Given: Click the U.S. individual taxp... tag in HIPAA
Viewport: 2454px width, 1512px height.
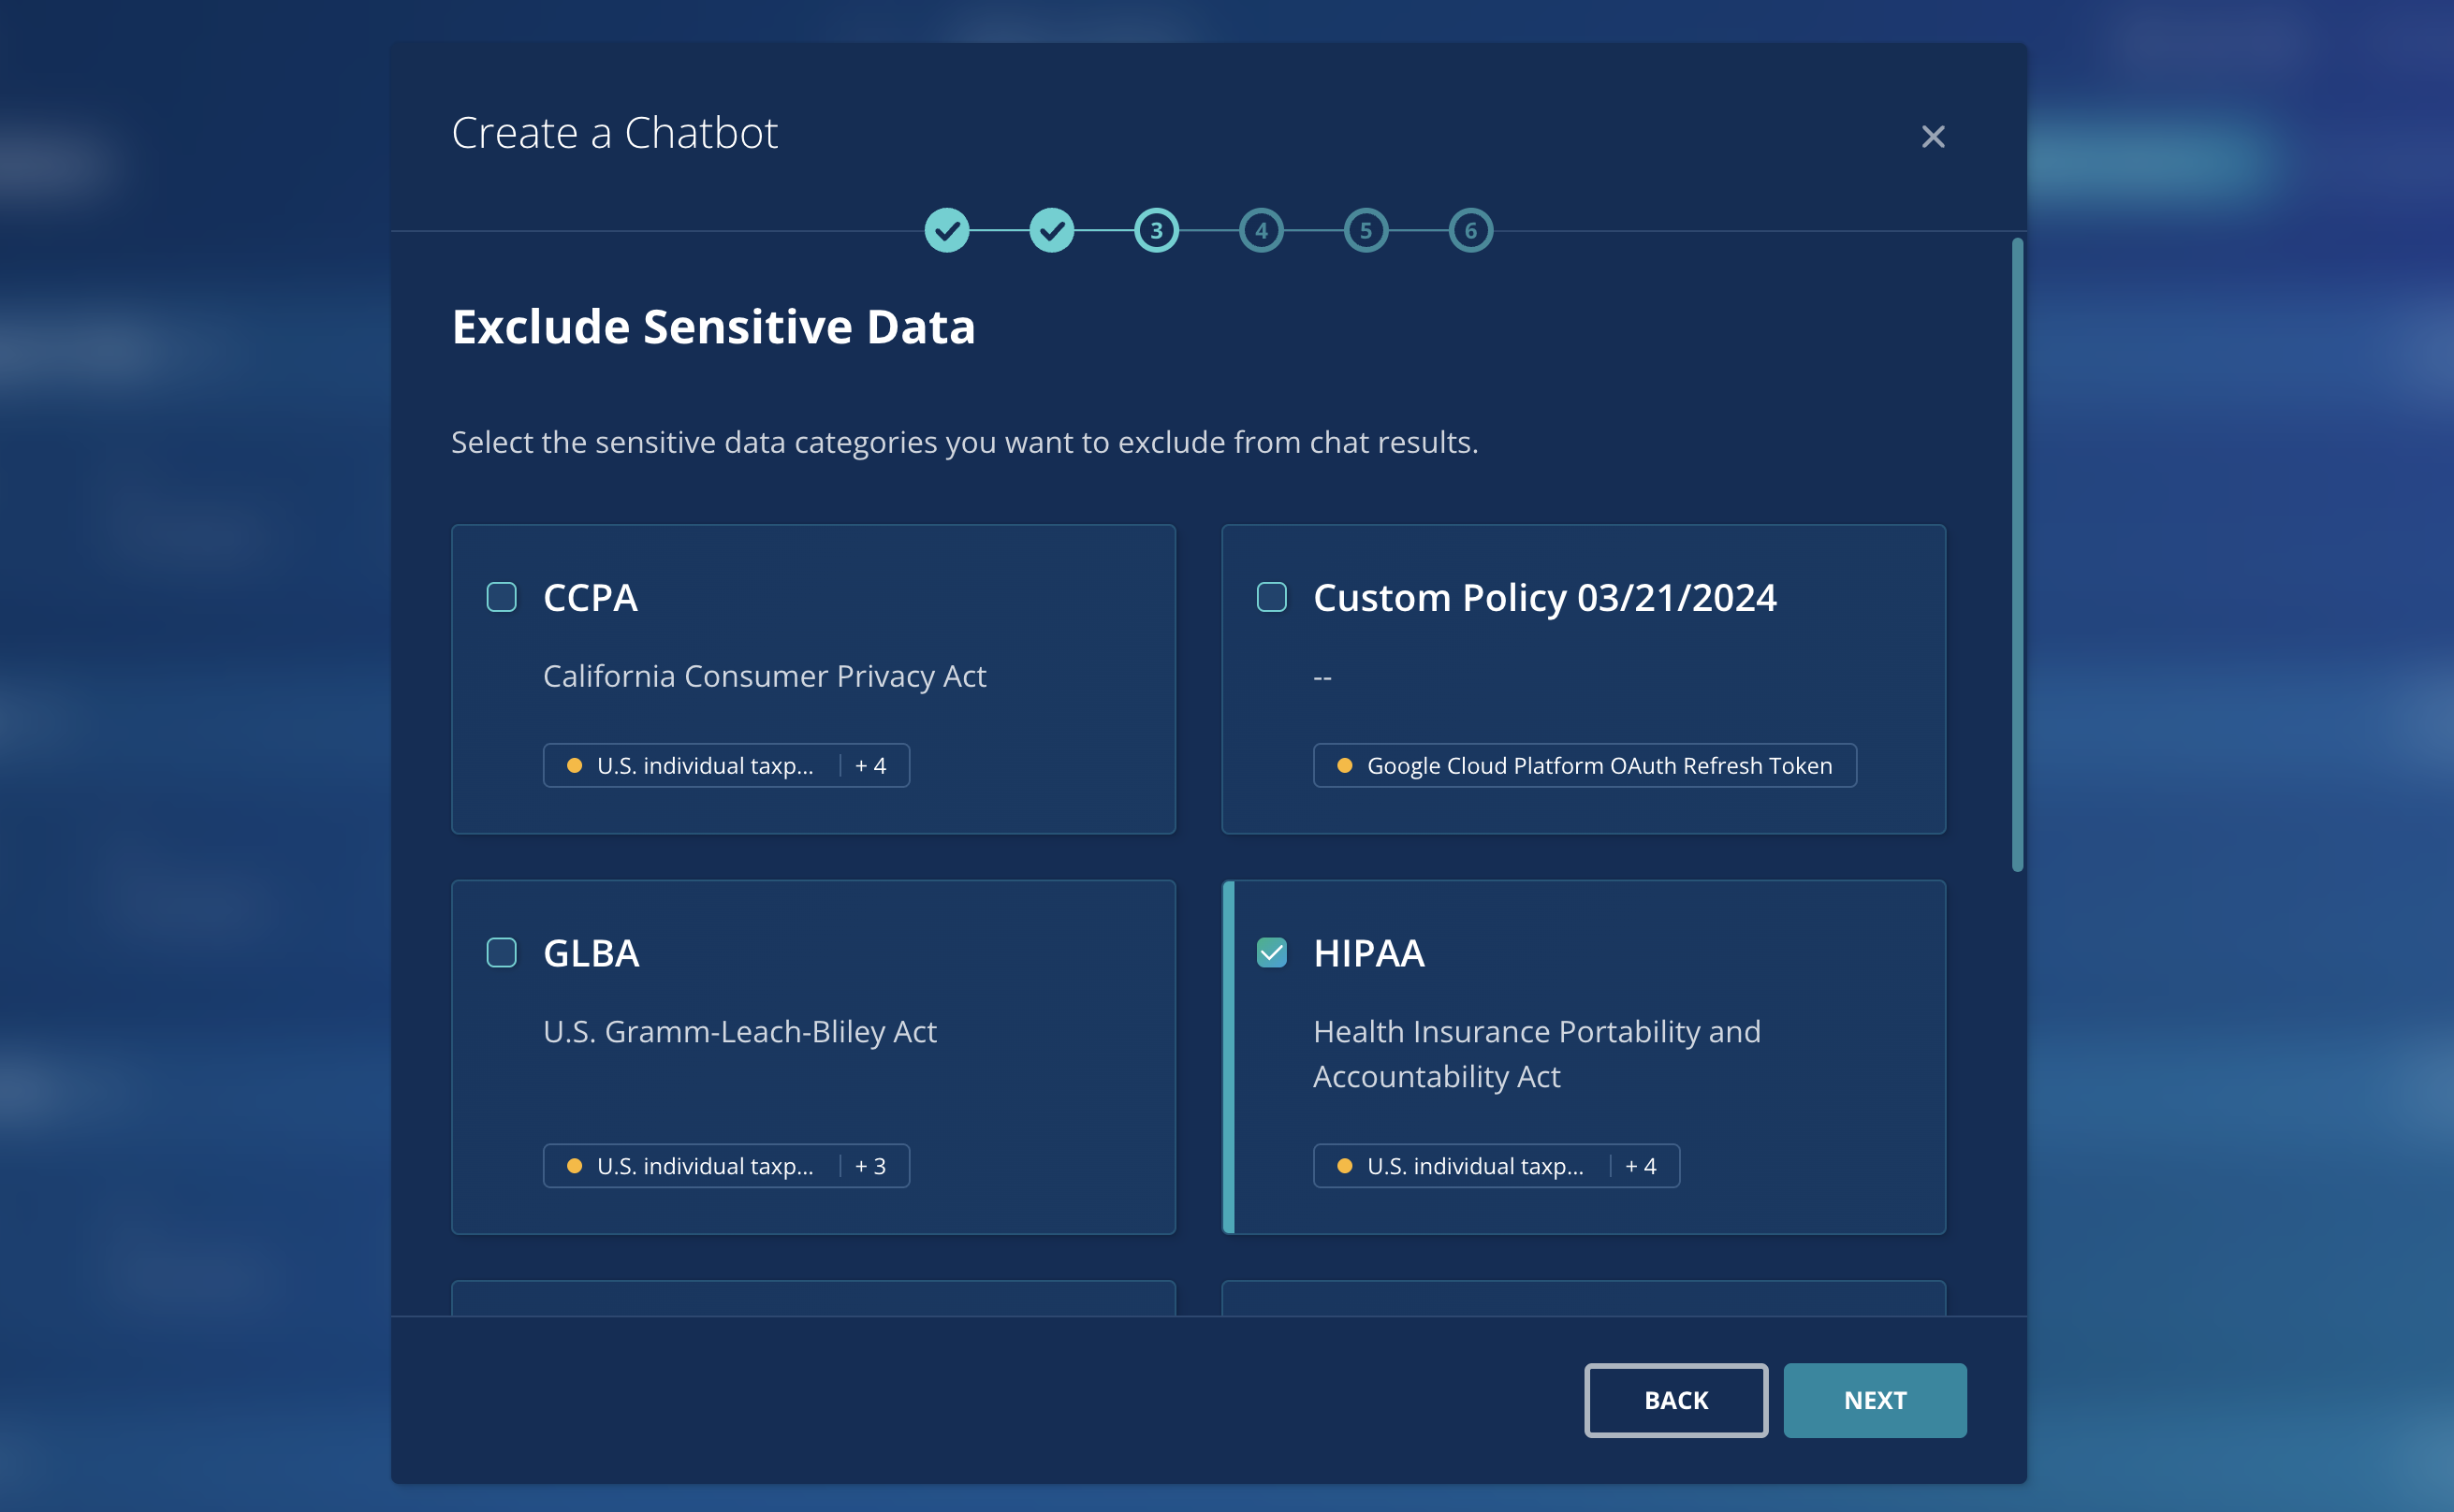Looking at the screenshot, I should pyautogui.click(x=1475, y=1166).
